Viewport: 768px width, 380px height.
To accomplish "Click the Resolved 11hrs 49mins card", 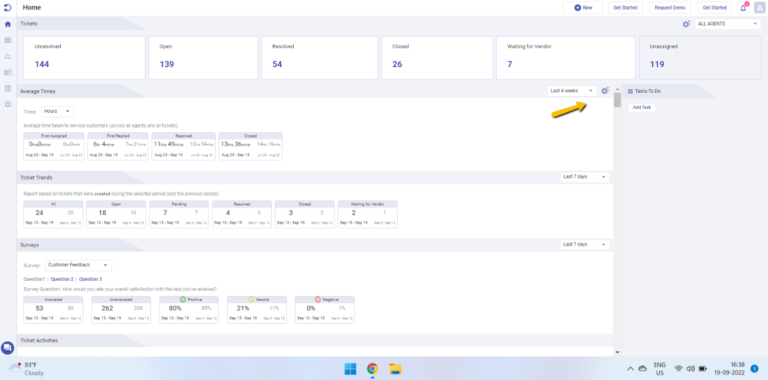I will [183, 146].
